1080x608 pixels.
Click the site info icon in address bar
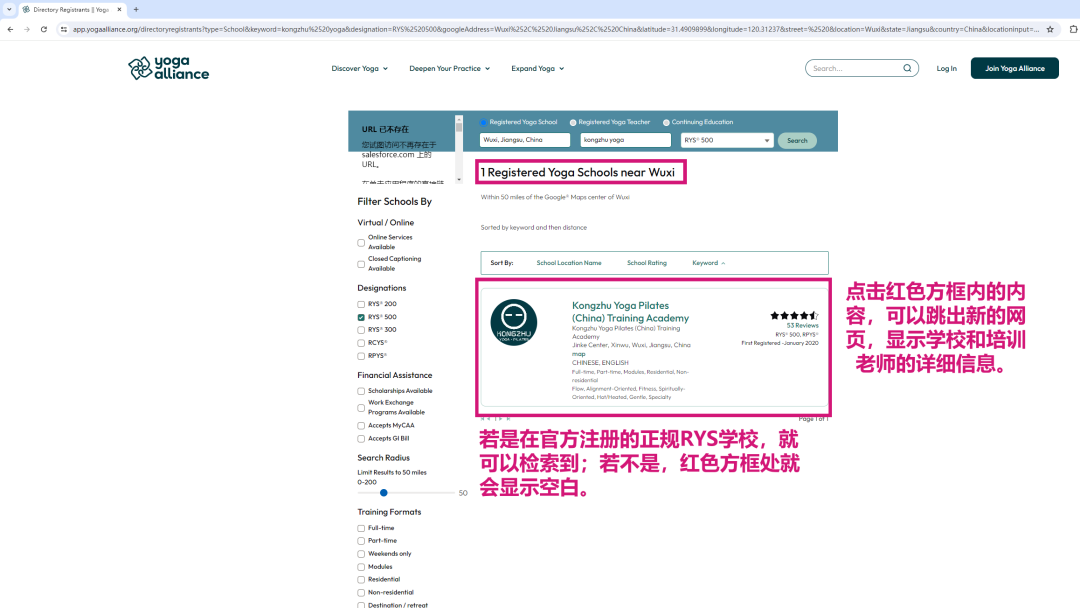coord(63,29)
